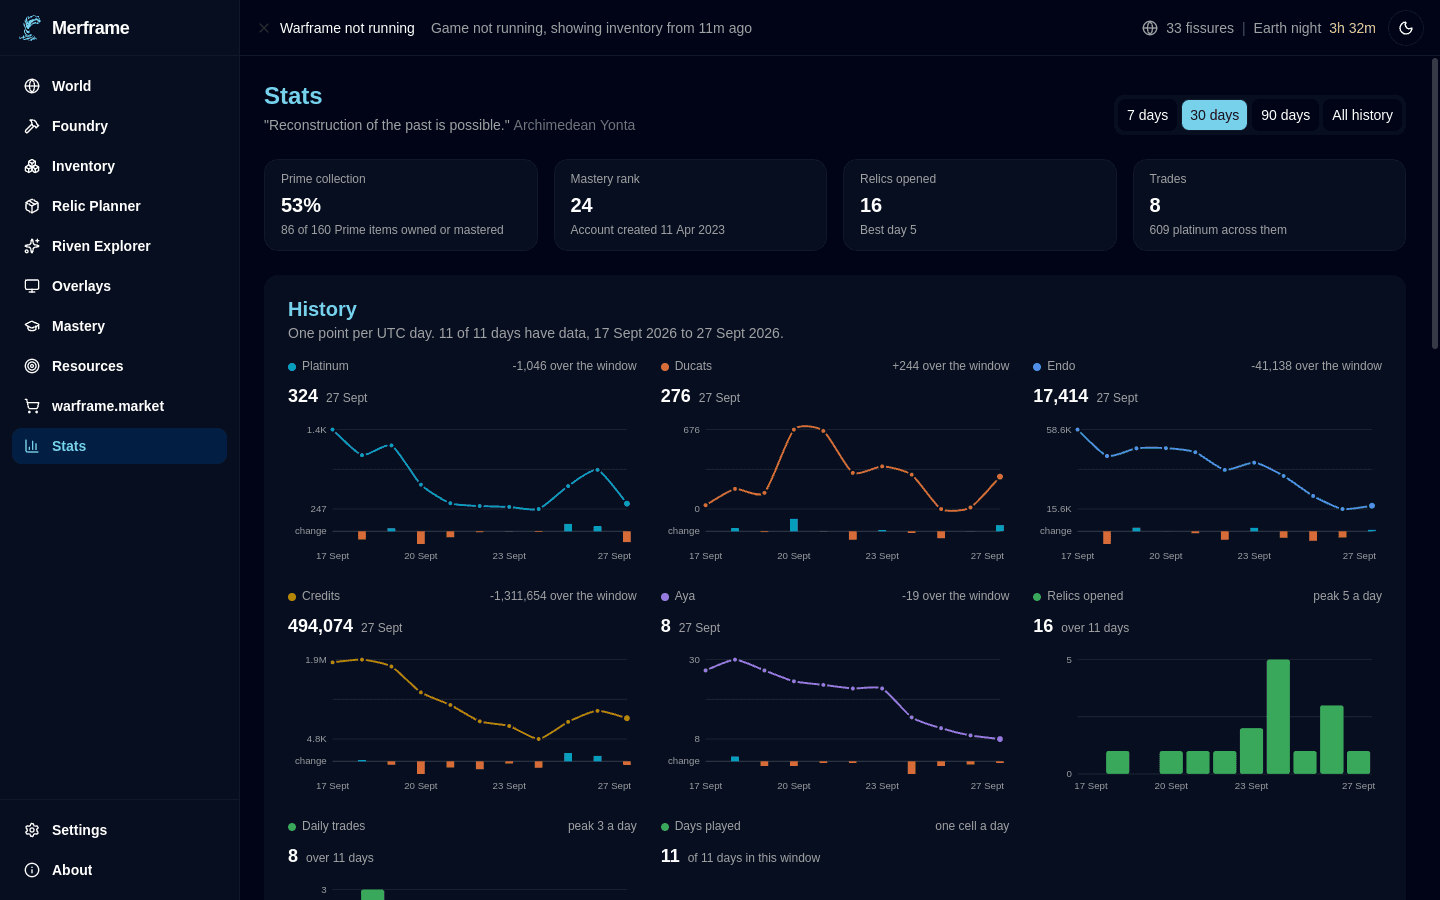This screenshot has width=1440, height=900.
Task: Click the Archimedean Yonta quote attribution
Action: tap(574, 125)
